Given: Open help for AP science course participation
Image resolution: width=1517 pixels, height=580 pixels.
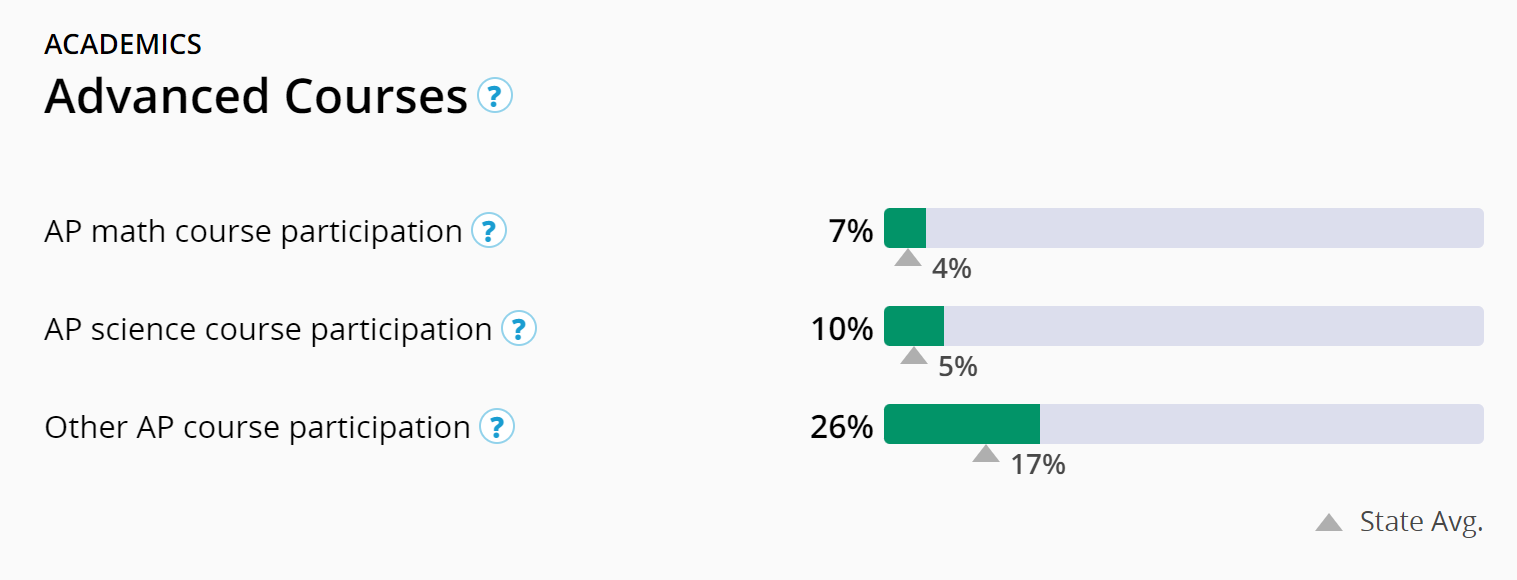Looking at the screenshot, I should (x=519, y=329).
